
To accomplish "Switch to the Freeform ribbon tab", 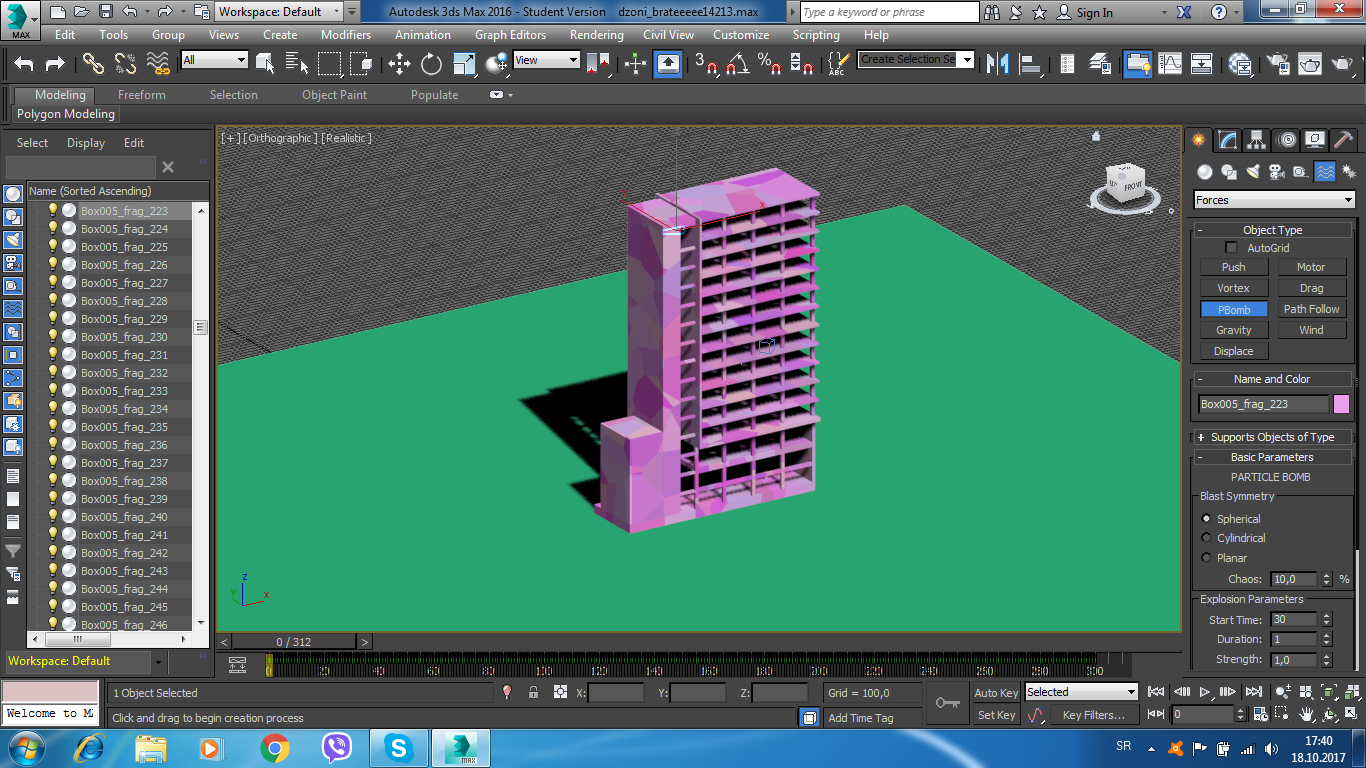I will pyautogui.click(x=142, y=95).
